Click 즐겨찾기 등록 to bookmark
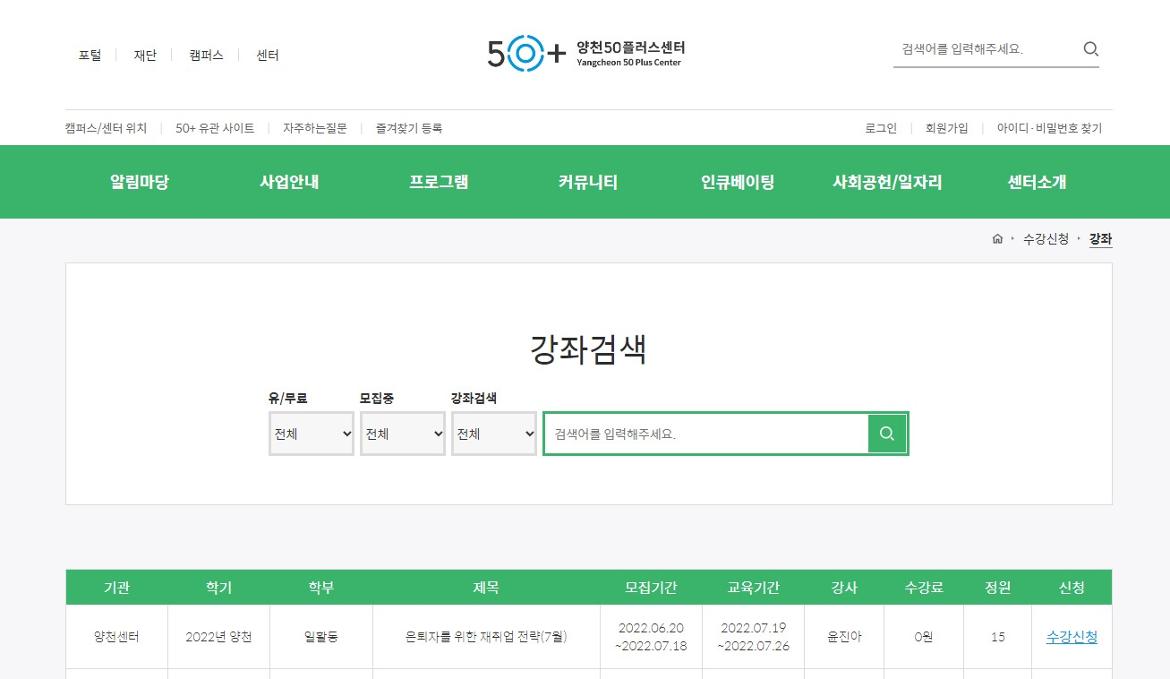Image resolution: width=1170 pixels, height=679 pixels. [x=406, y=128]
